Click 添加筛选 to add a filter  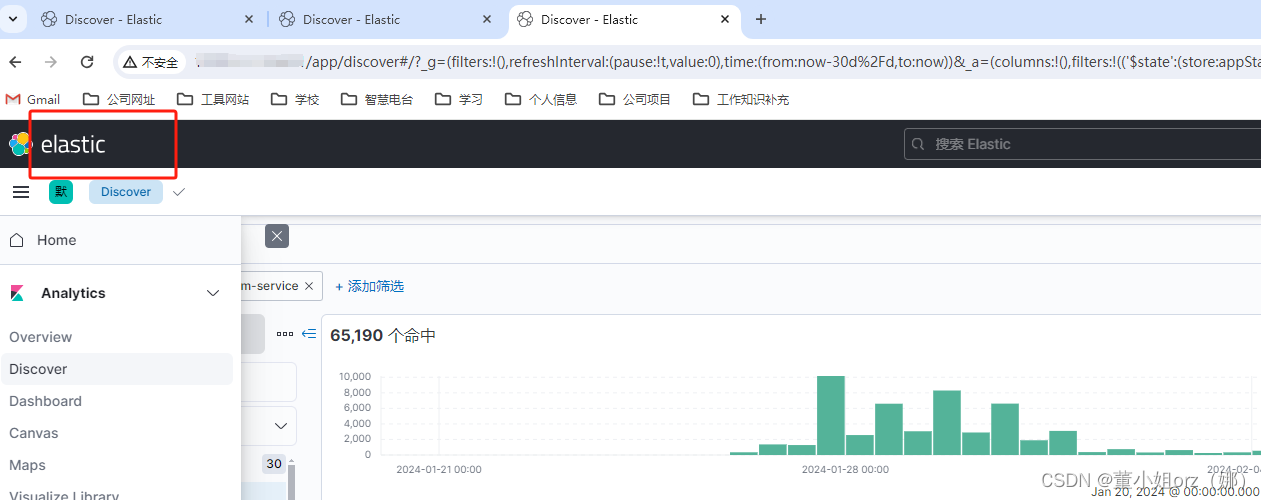coord(369,286)
